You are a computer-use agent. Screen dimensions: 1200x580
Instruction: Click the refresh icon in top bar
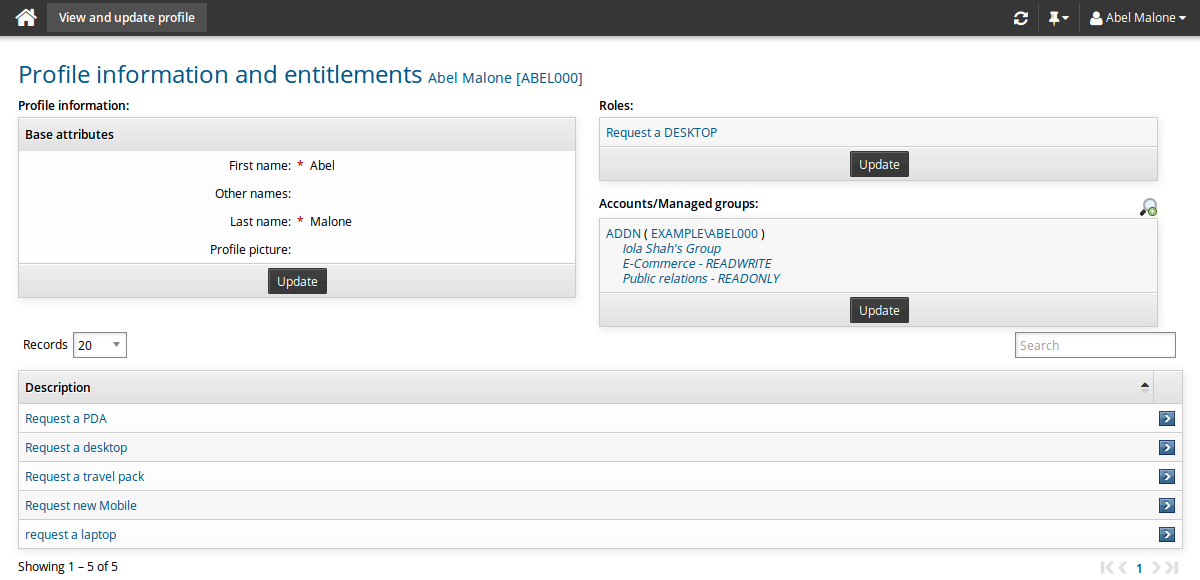(1020, 18)
